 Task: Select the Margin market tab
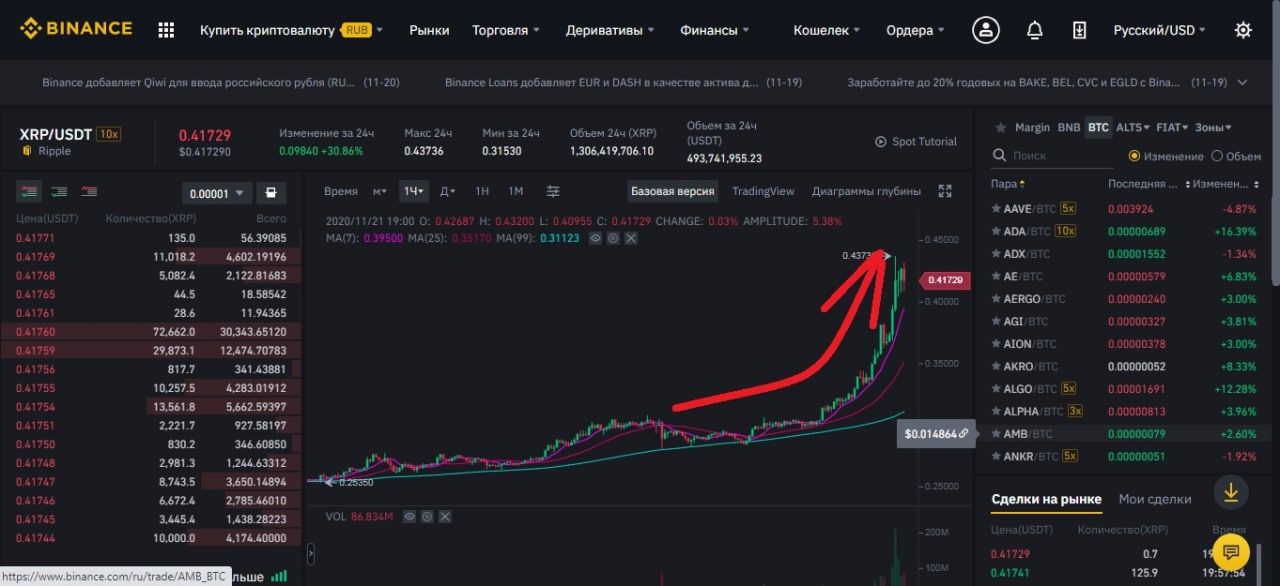(x=1032, y=127)
